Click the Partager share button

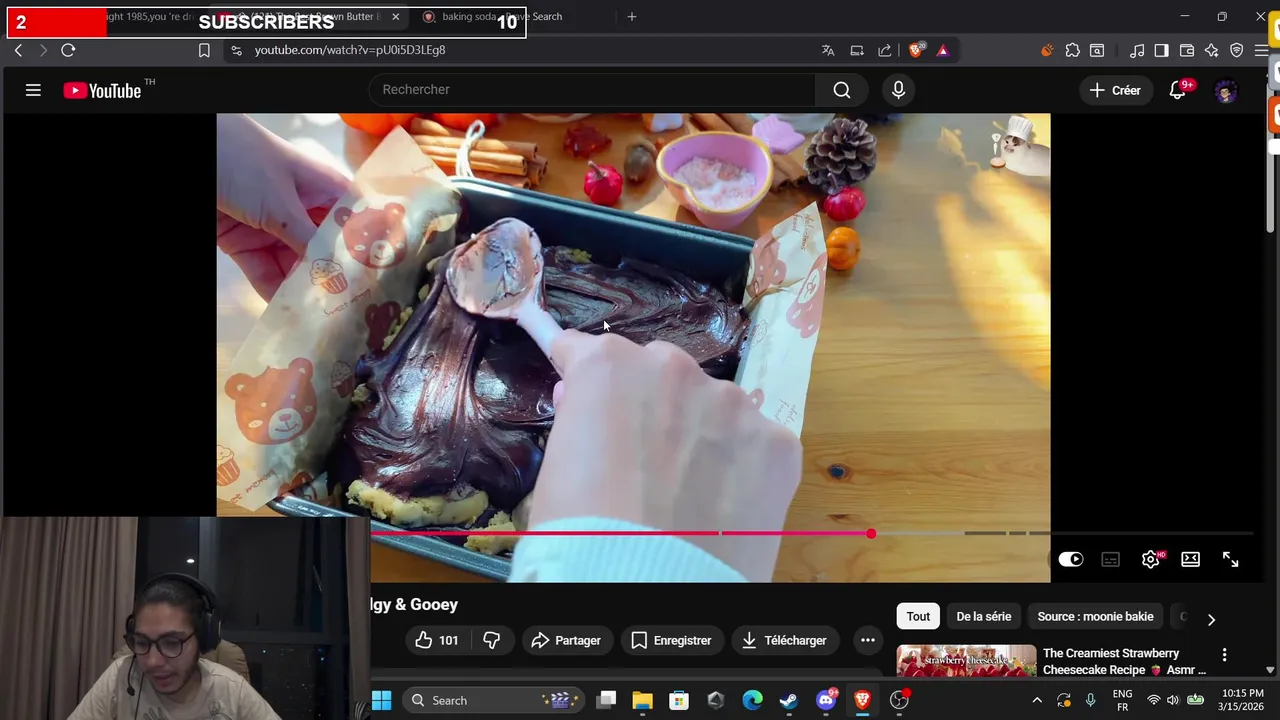point(566,640)
